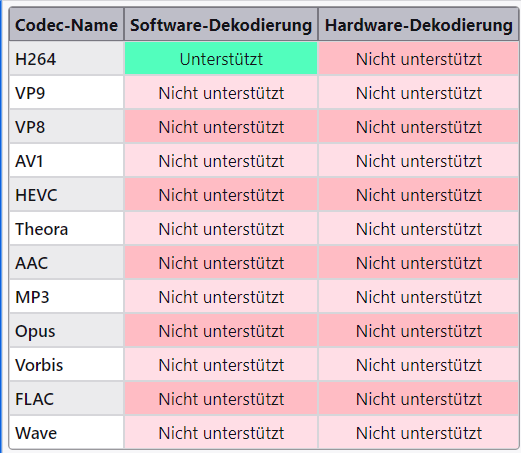Click AAC software decoding status cell
This screenshot has height=453, width=521.
pyautogui.click(x=221, y=263)
